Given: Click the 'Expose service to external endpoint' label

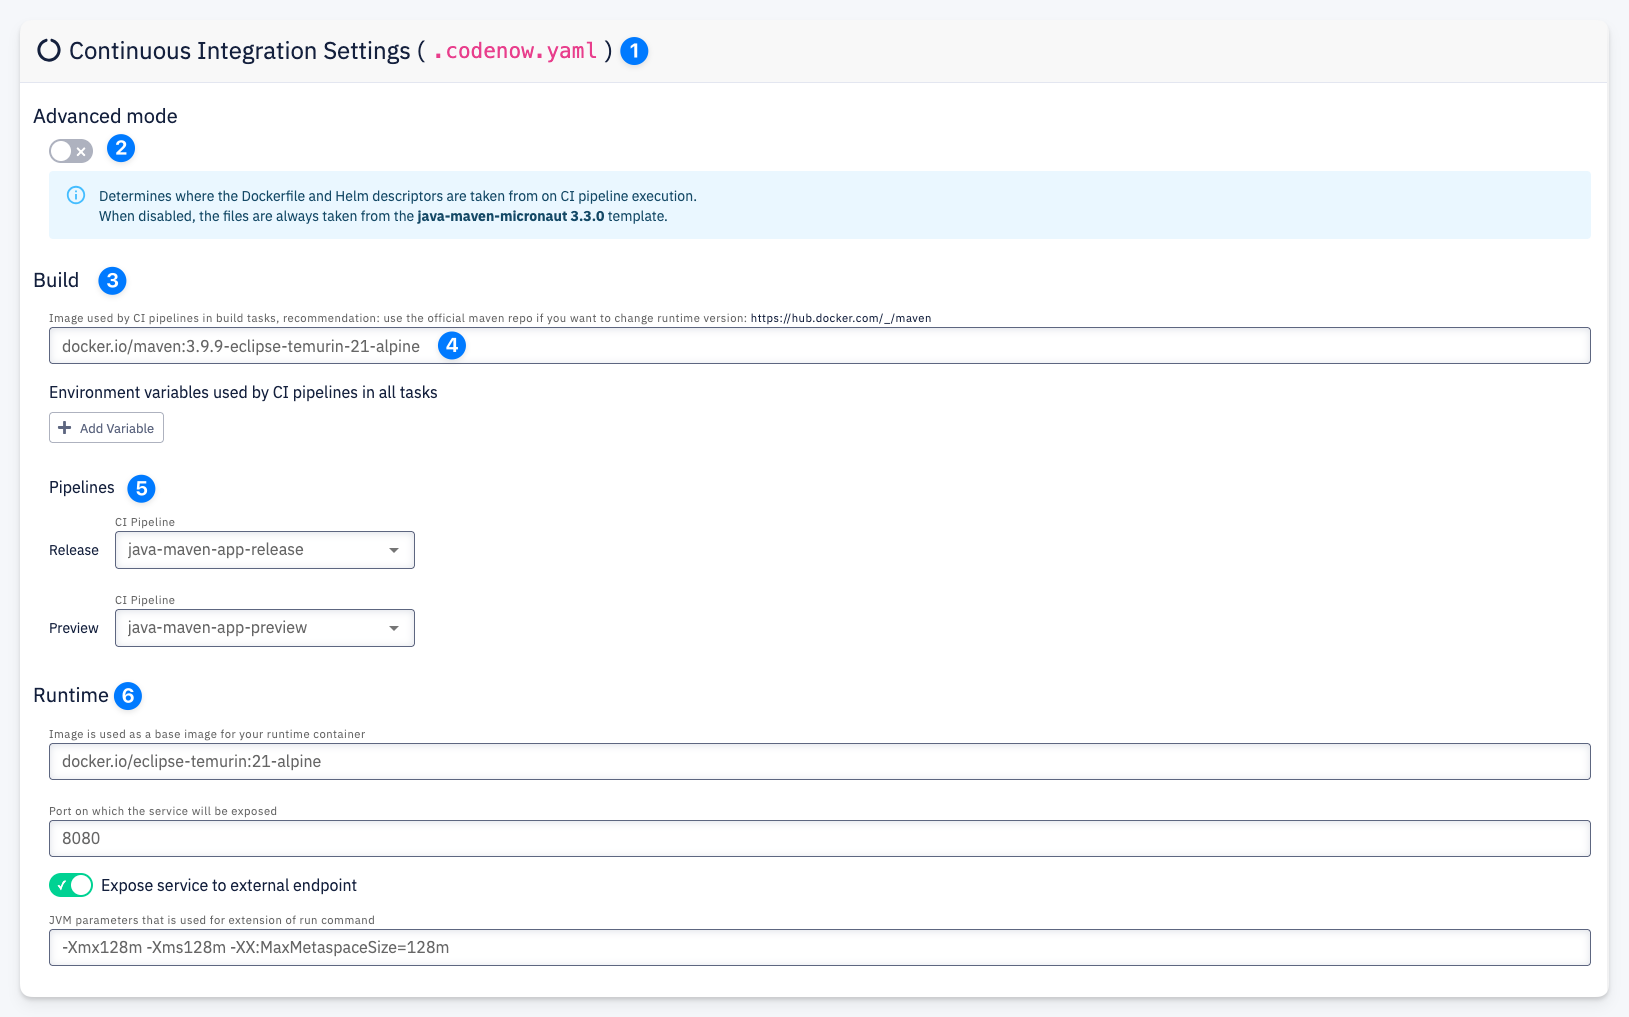Looking at the screenshot, I should 229,885.
